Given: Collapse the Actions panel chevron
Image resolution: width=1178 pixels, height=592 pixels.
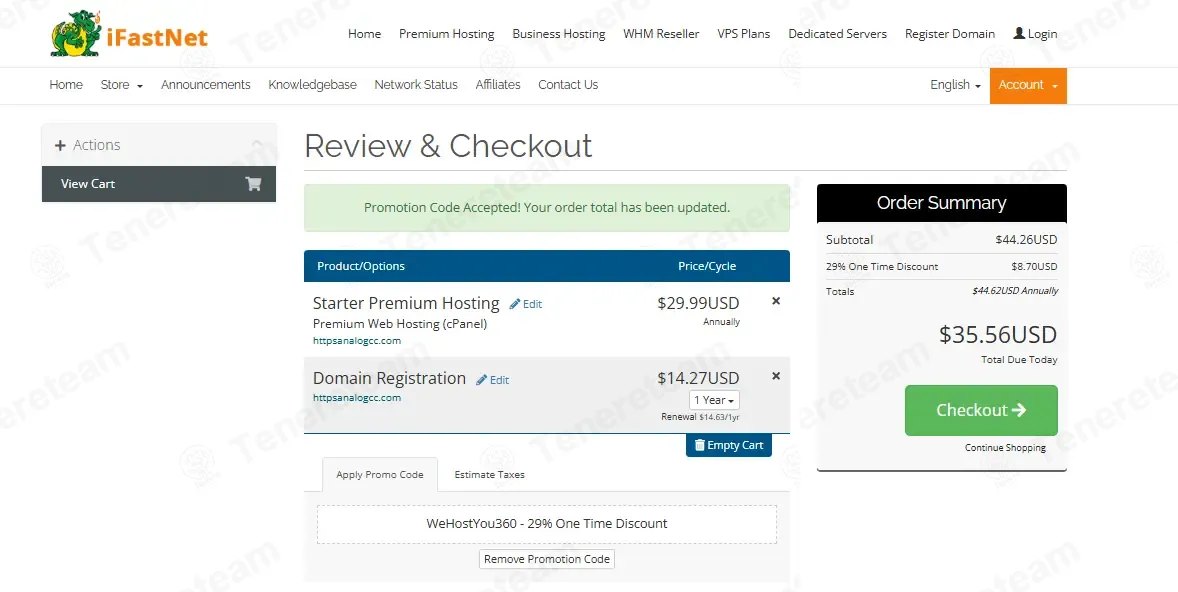Looking at the screenshot, I should click(x=257, y=144).
